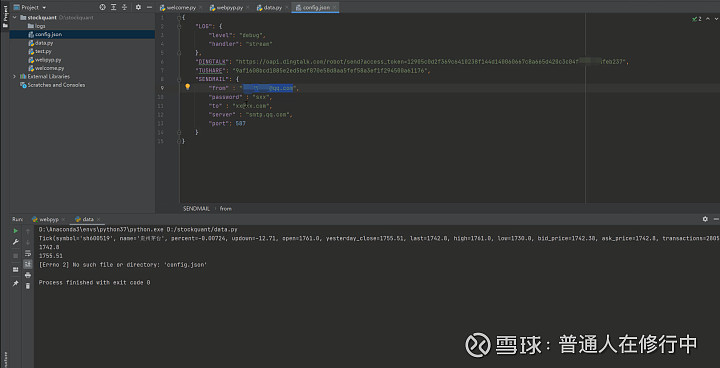Click Up the stack trace arrow
720x368 pixels.
point(28,231)
